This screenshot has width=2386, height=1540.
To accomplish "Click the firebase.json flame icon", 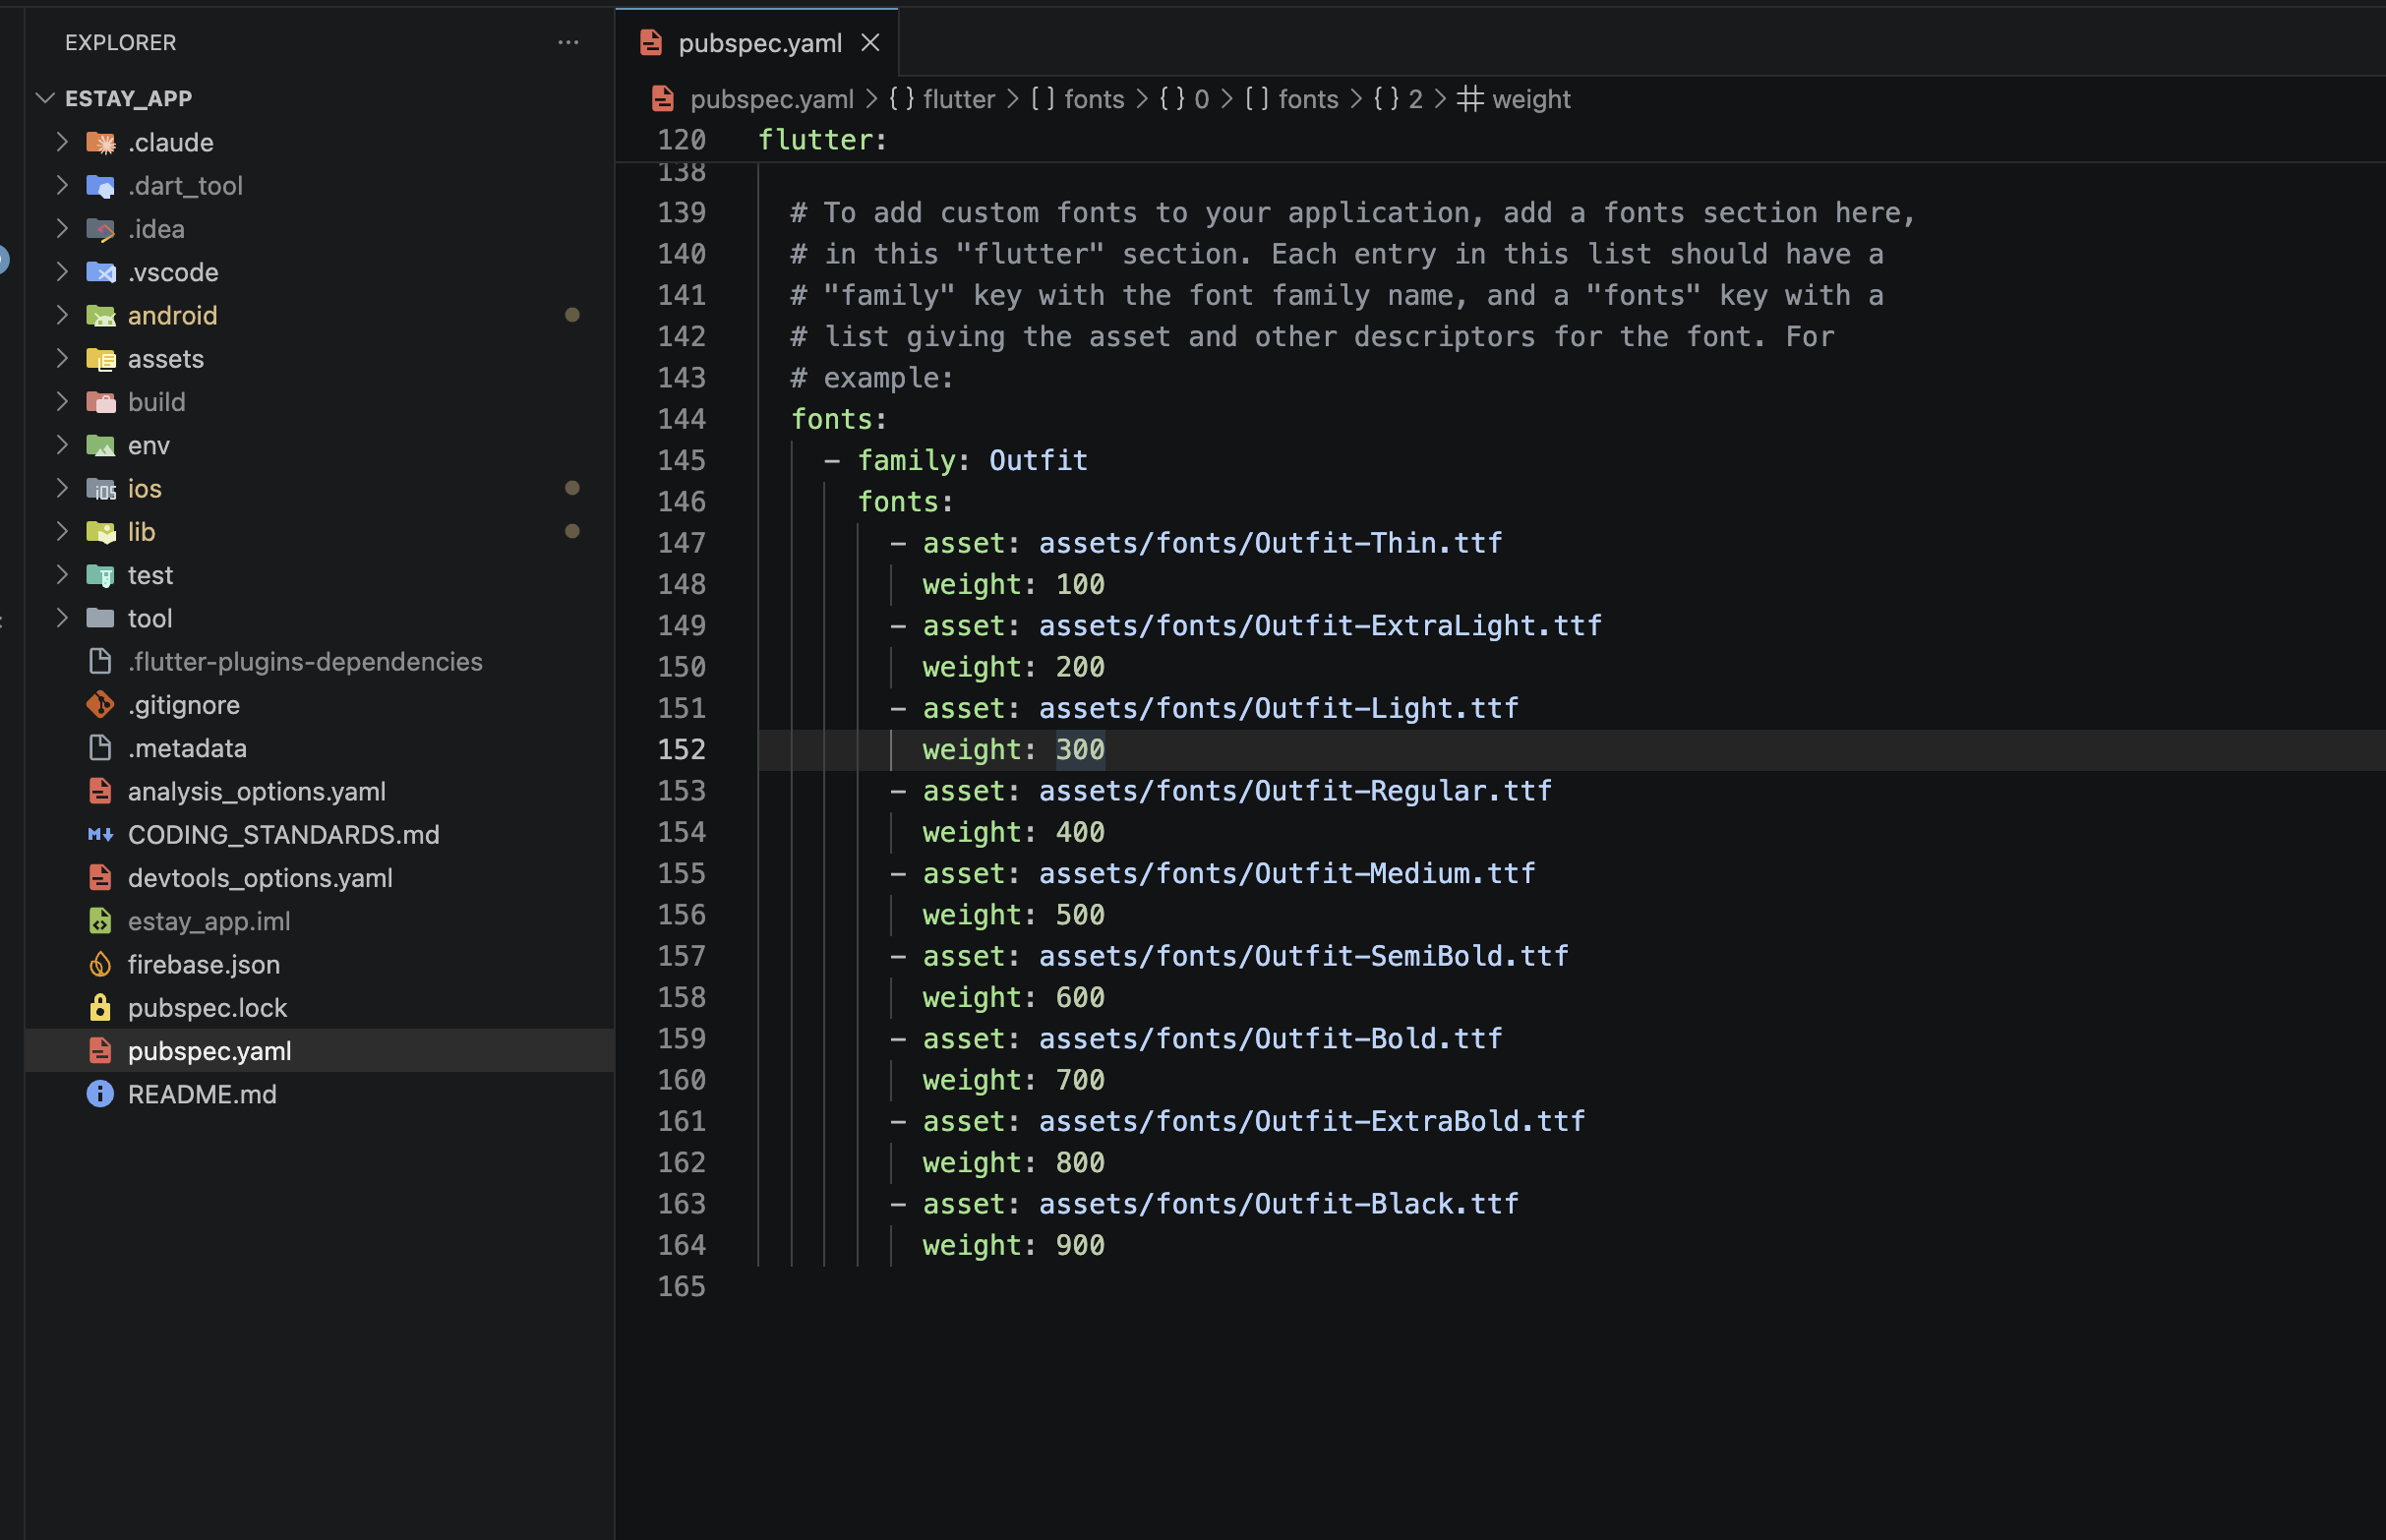I will pyautogui.click(x=100, y=964).
